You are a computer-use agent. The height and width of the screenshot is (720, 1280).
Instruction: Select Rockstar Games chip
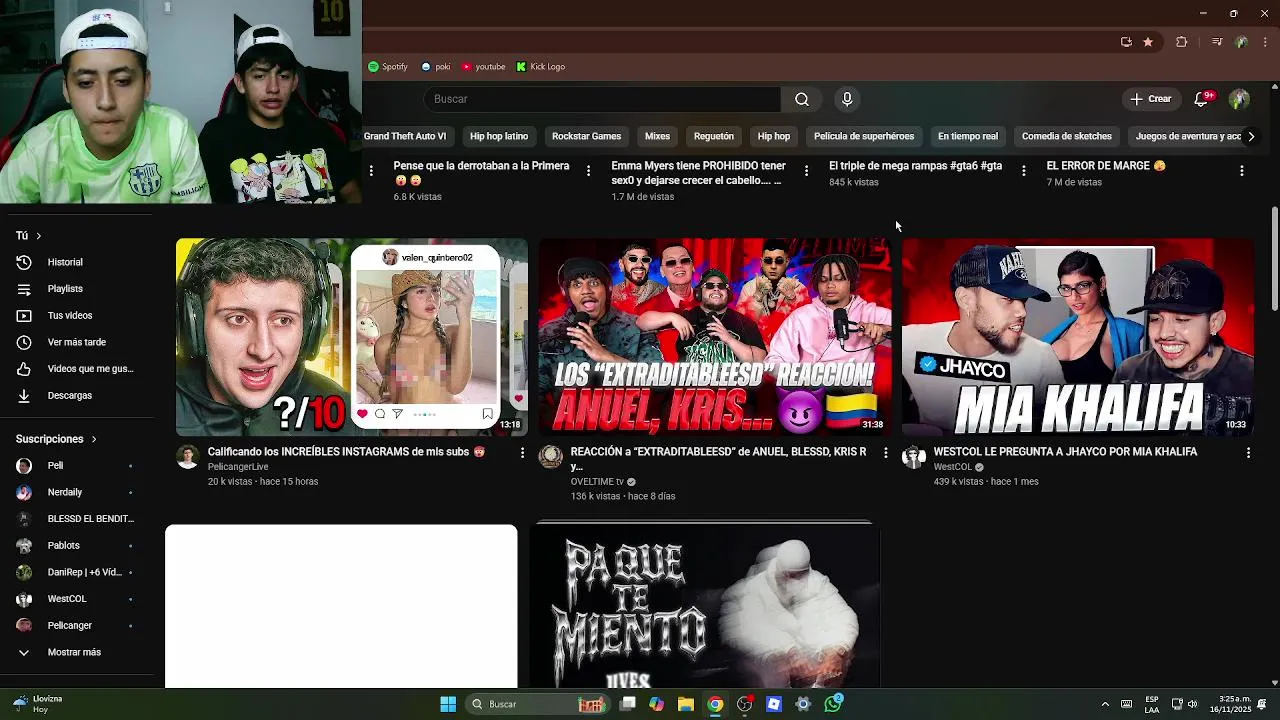click(586, 136)
